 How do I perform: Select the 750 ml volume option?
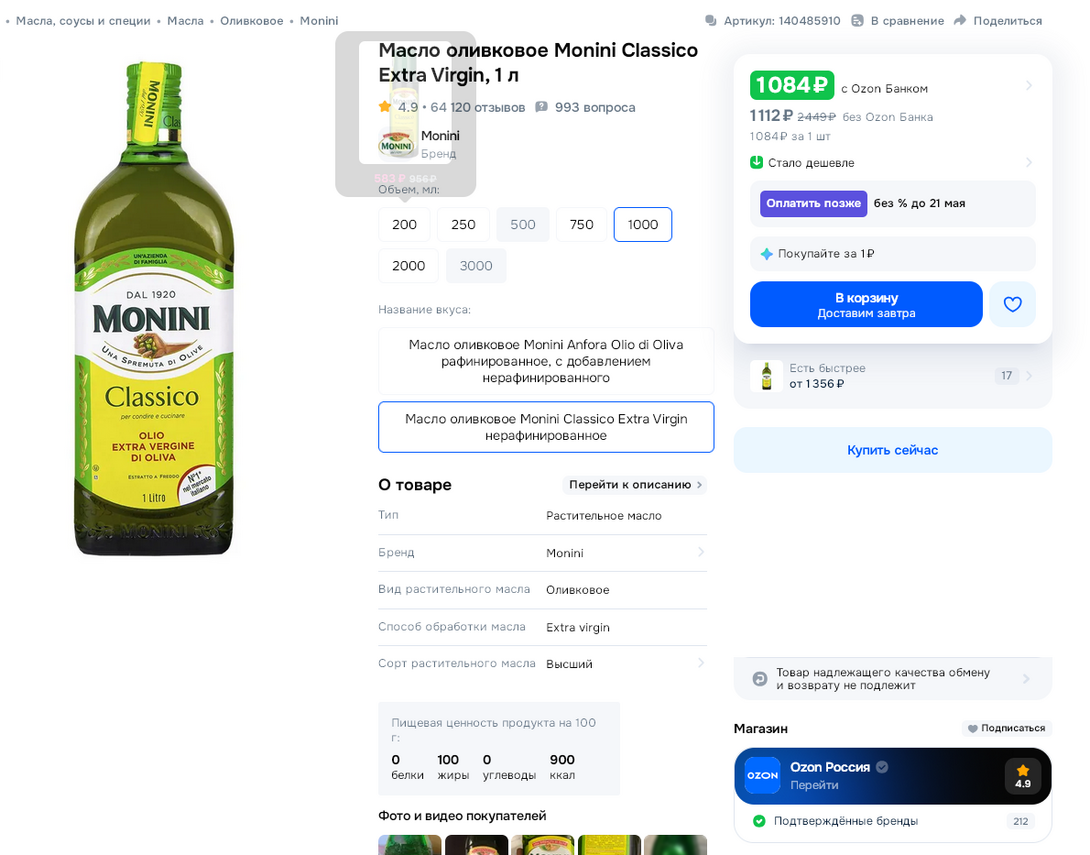click(x=581, y=225)
